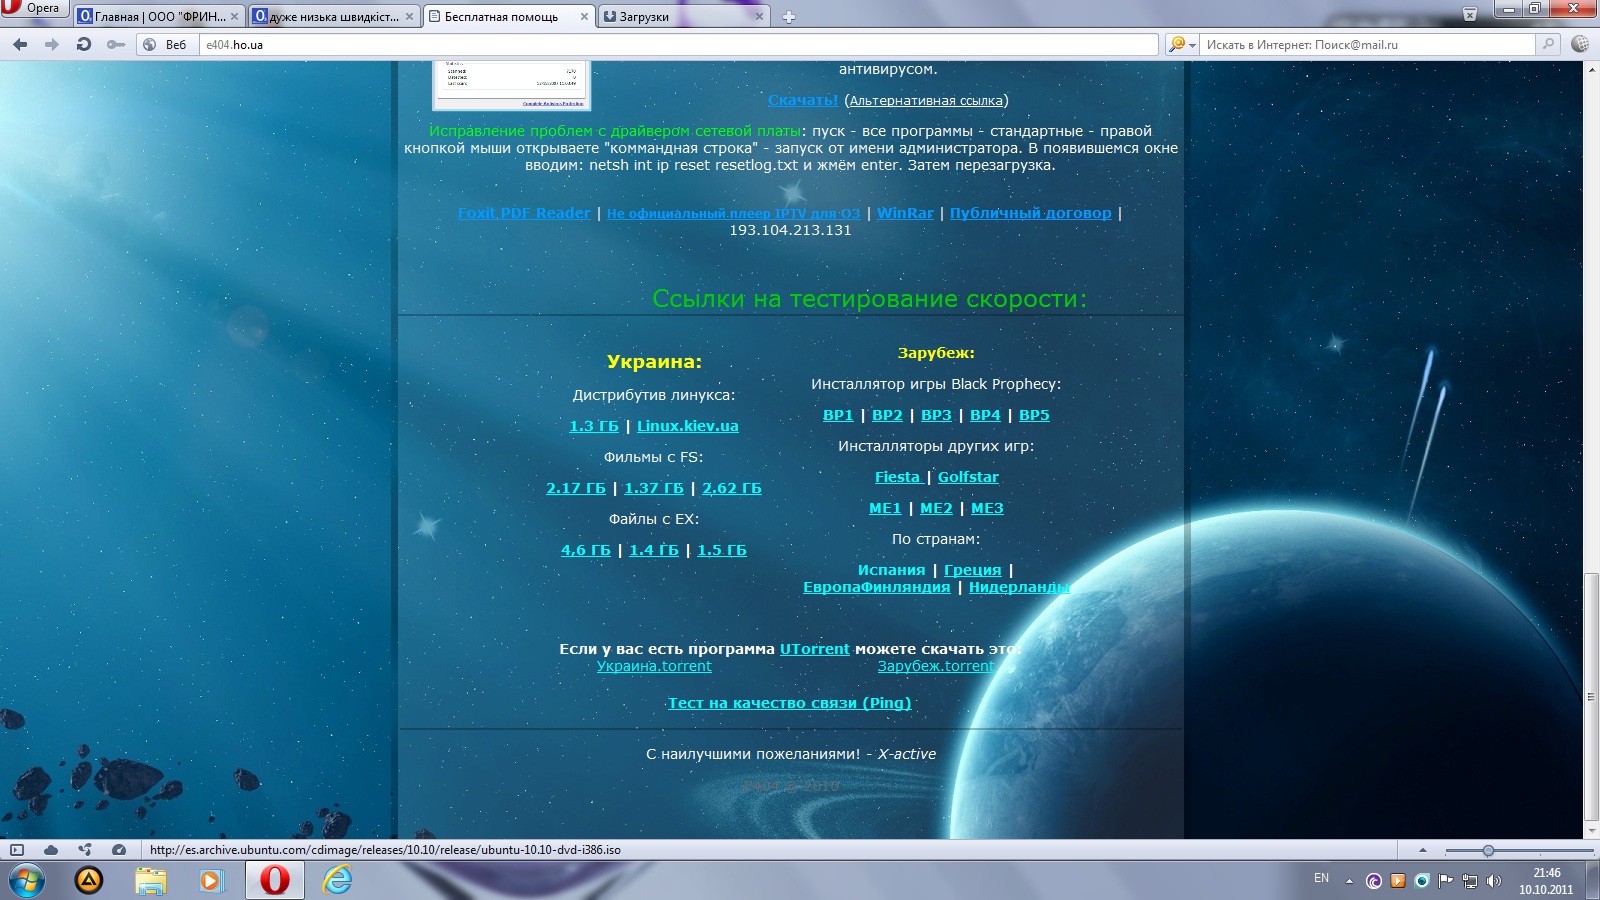The height and width of the screenshot is (900, 1600).
Task: Open the Альтернативная ссылка link
Action: (926, 100)
